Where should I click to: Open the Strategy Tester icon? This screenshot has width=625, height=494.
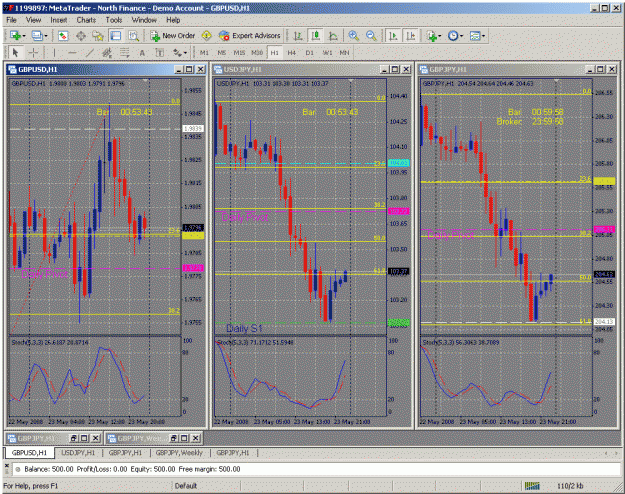(x=133, y=36)
